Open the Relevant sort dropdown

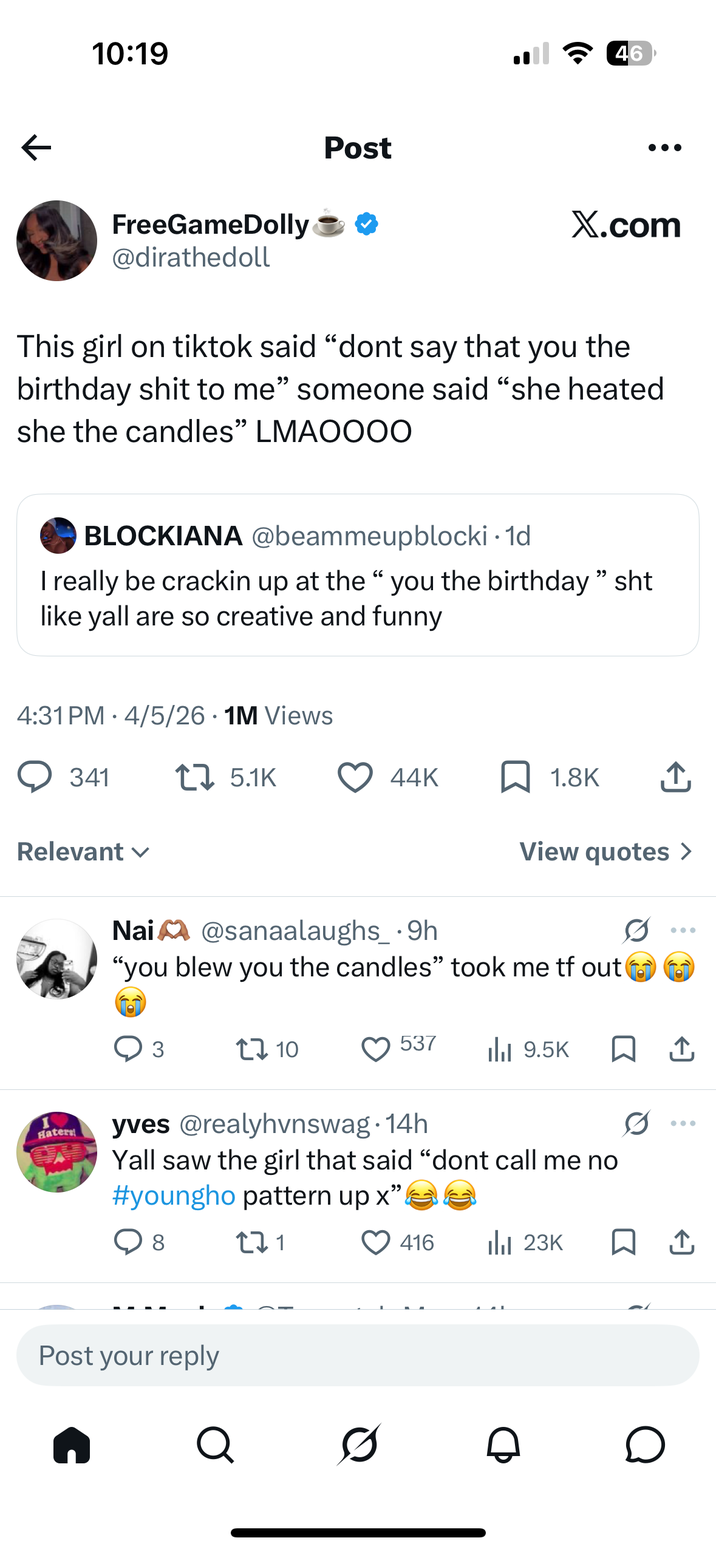coord(84,851)
